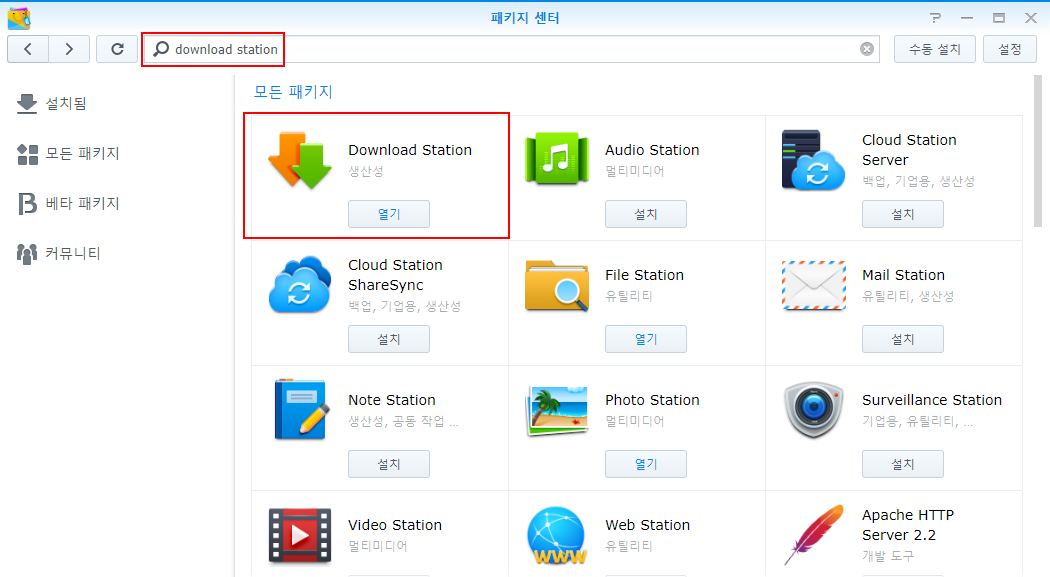Open Download Station with 열기 button
This screenshot has width=1050, height=577.
click(388, 214)
